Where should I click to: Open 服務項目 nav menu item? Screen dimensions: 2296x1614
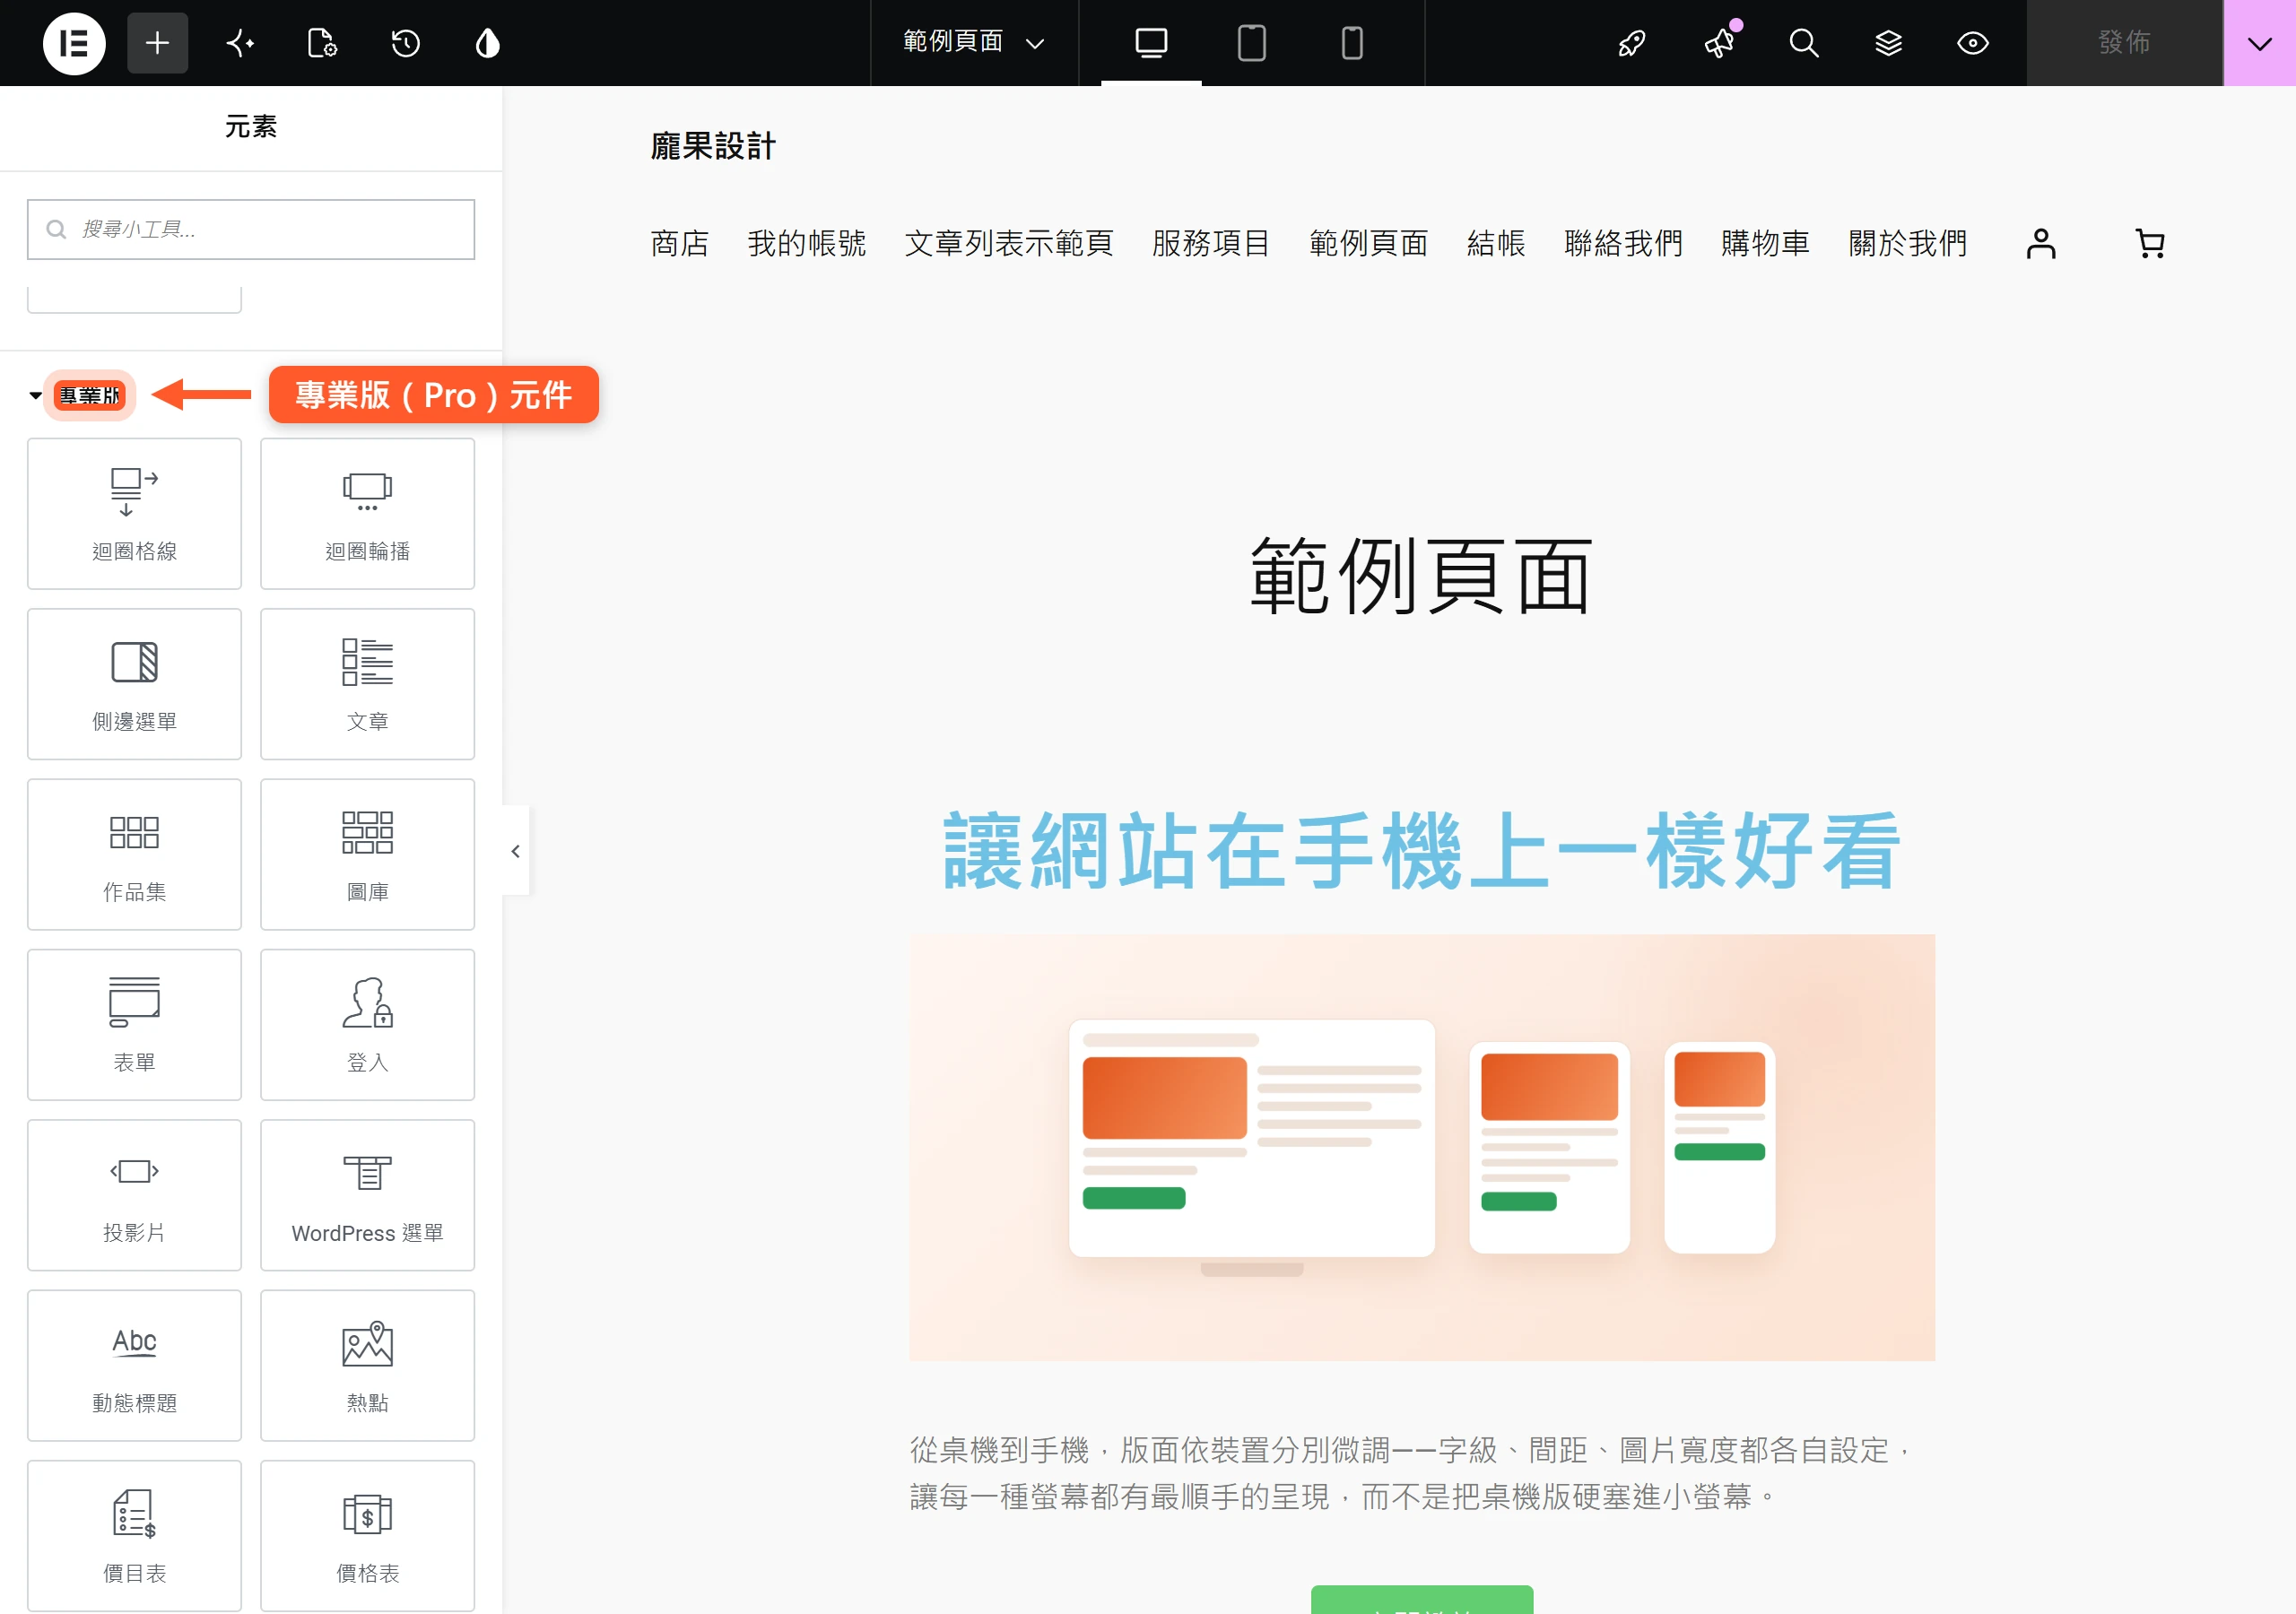(1210, 243)
